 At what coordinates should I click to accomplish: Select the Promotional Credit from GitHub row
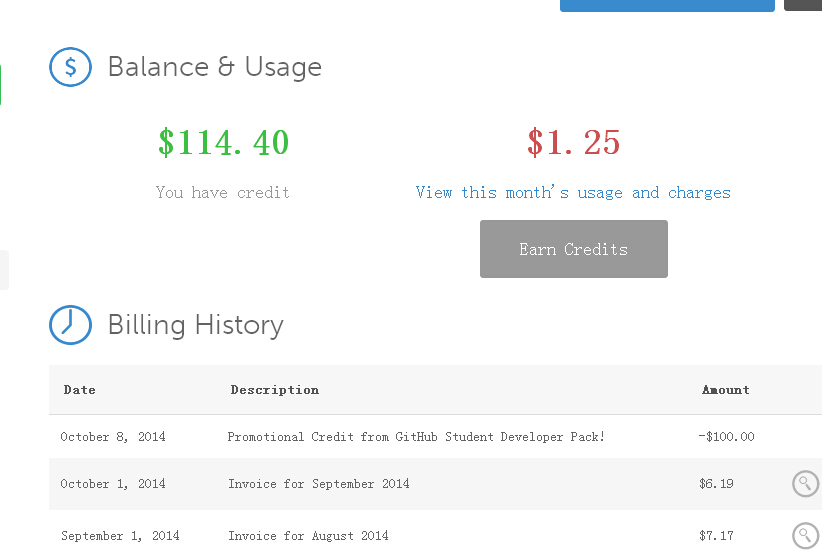tap(435, 436)
